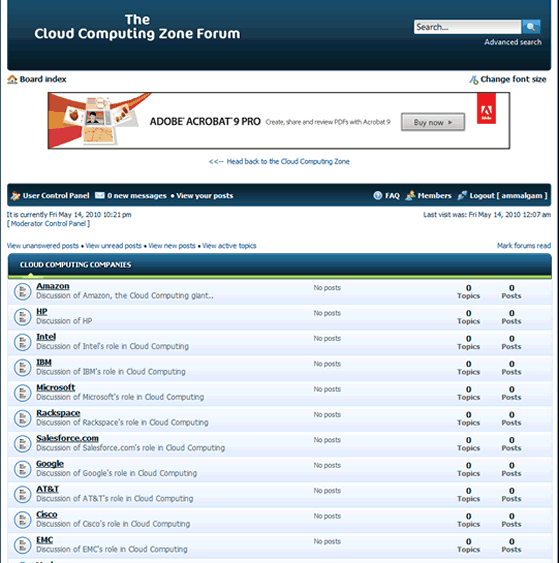The image size is (559, 563).
Task: Click the Rackspace forum status icon
Action: 22,418
